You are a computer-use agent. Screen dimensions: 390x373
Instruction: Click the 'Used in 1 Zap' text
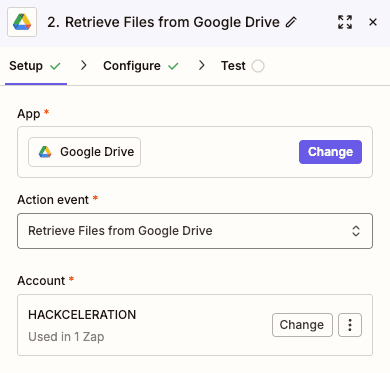pos(66,337)
